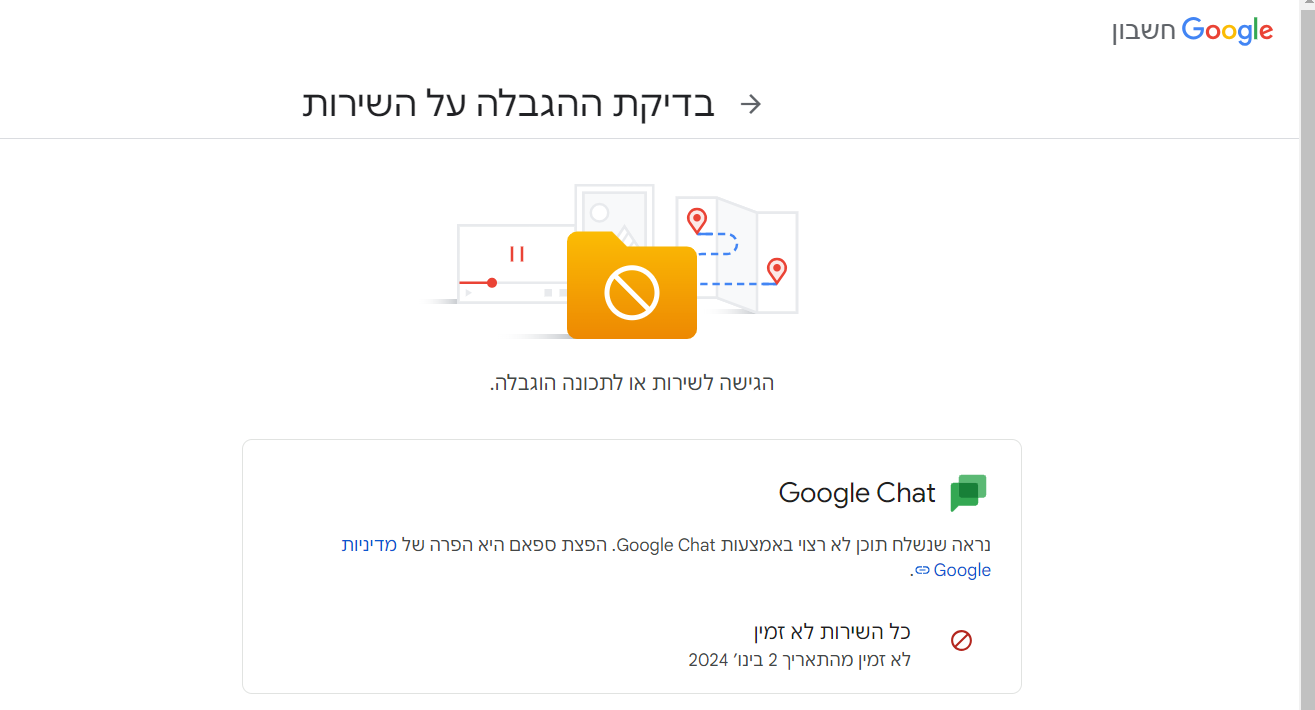
Task: Click the red map pin in the illustration
Action: (699, 216)
